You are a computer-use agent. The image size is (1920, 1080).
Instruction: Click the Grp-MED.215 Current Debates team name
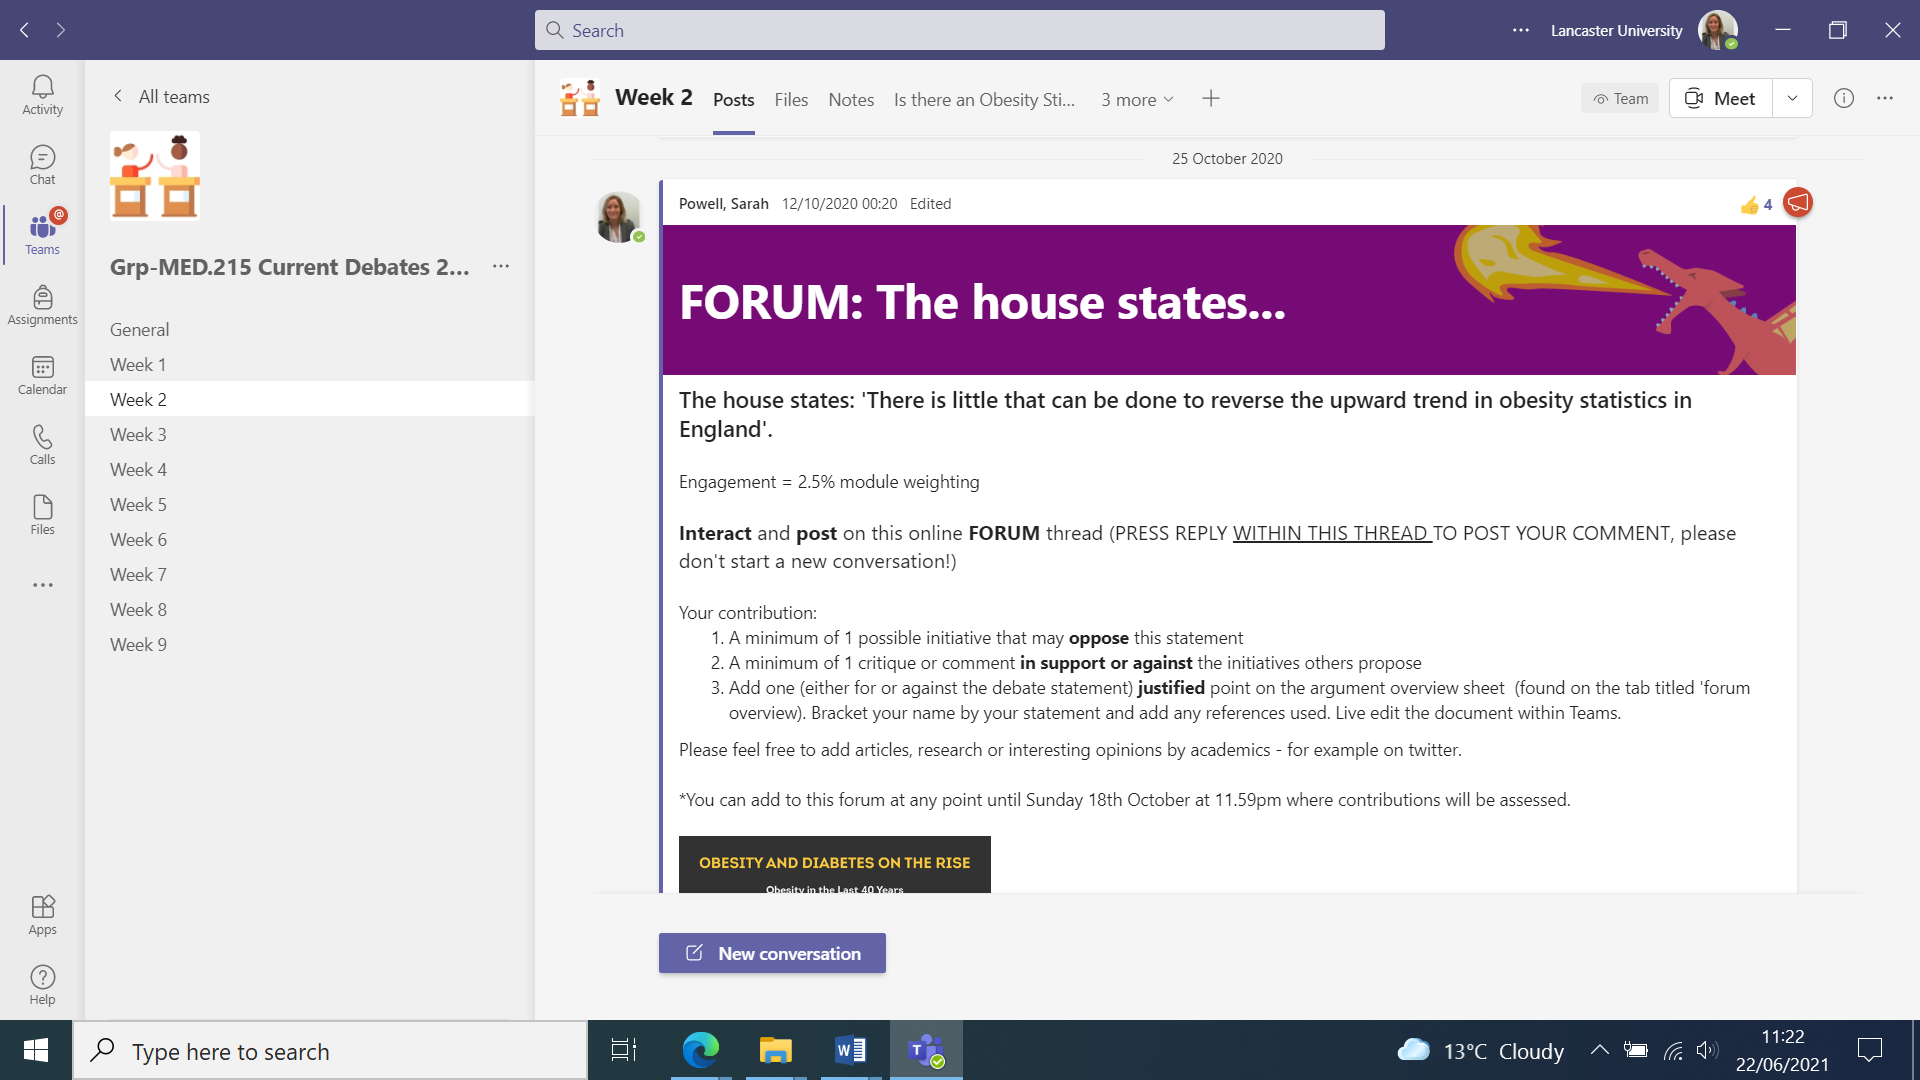[289, 267]
